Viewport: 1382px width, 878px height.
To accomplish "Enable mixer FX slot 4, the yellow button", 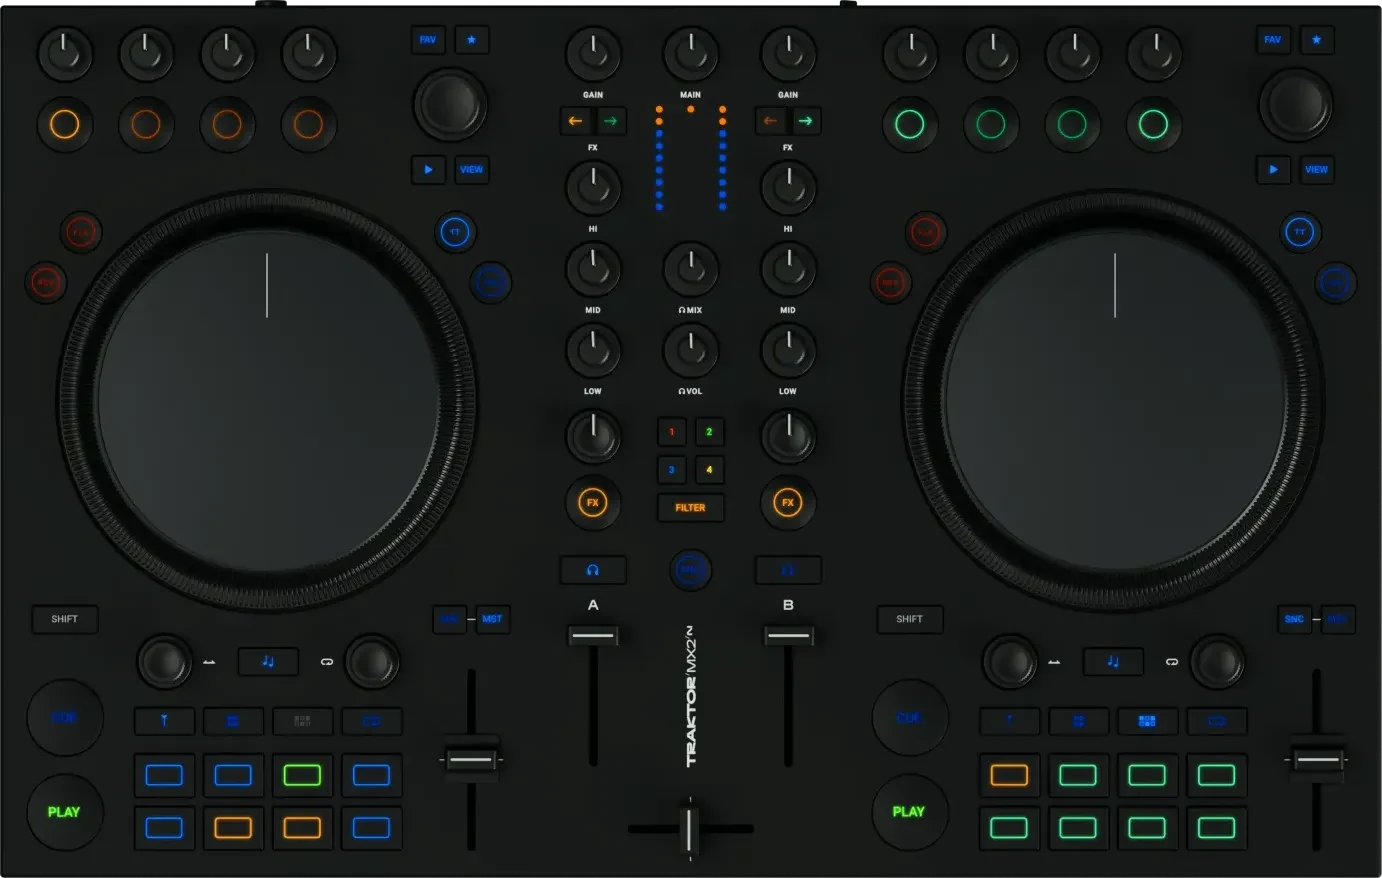I will pos(709,470).
